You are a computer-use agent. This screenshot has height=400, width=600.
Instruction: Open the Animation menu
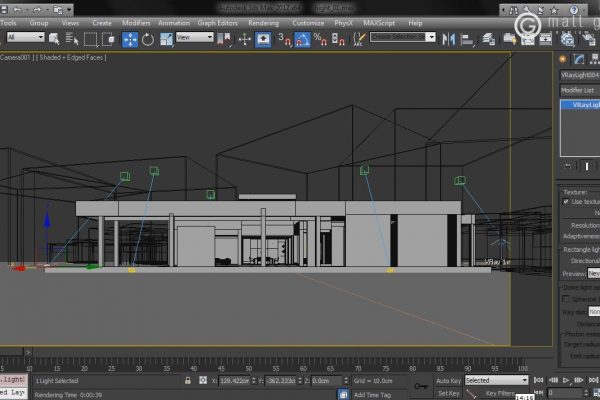(174, 23)
